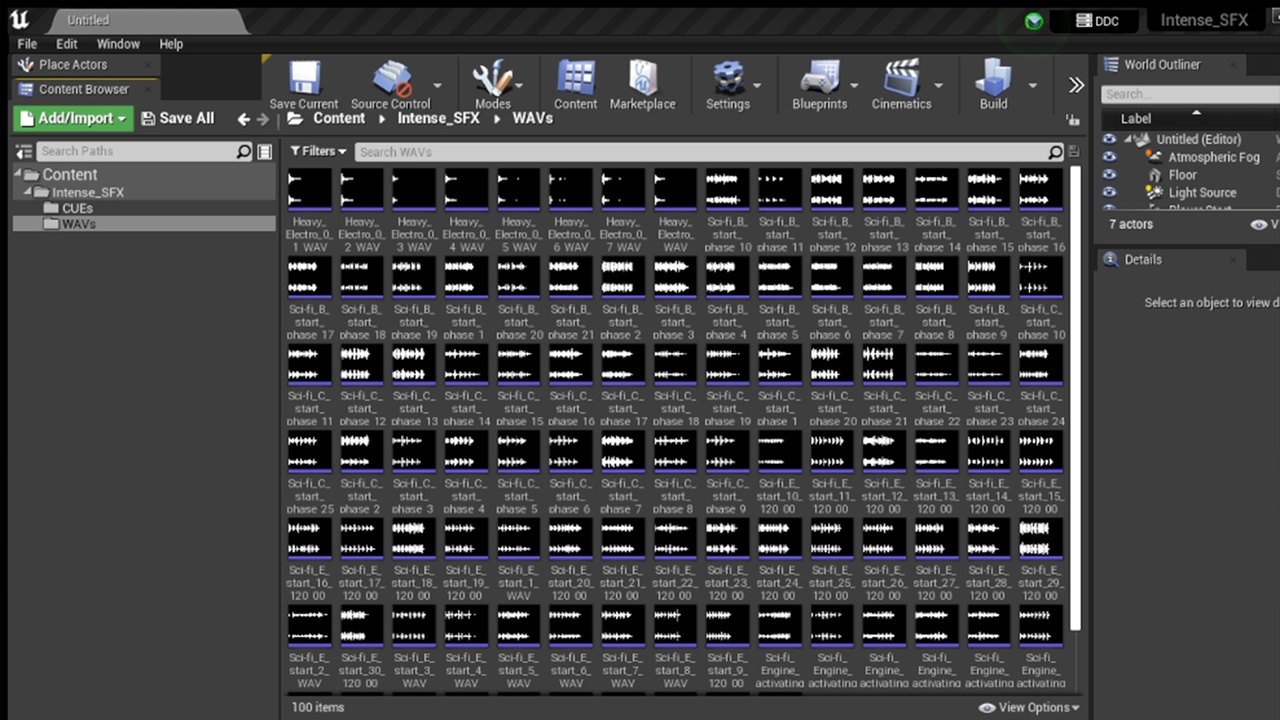Open View Options in the Content Browser
The height and width of the screenshot is (720, 1280).
pos(1029,707)
